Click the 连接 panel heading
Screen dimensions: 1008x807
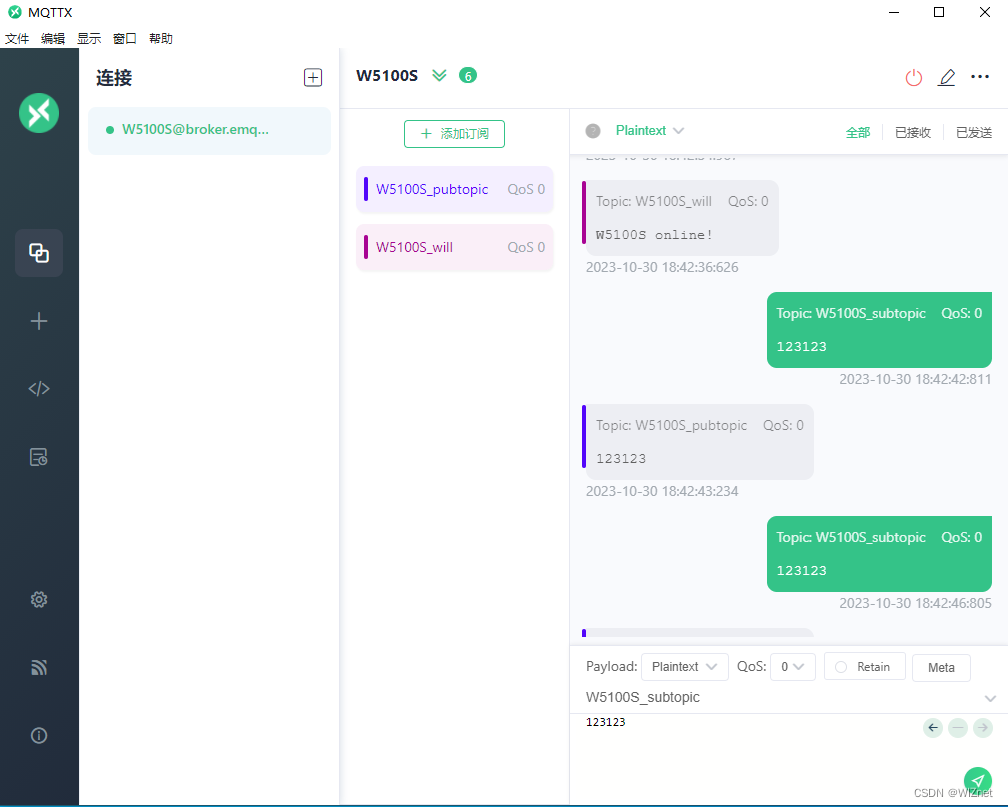coord(114,78)
